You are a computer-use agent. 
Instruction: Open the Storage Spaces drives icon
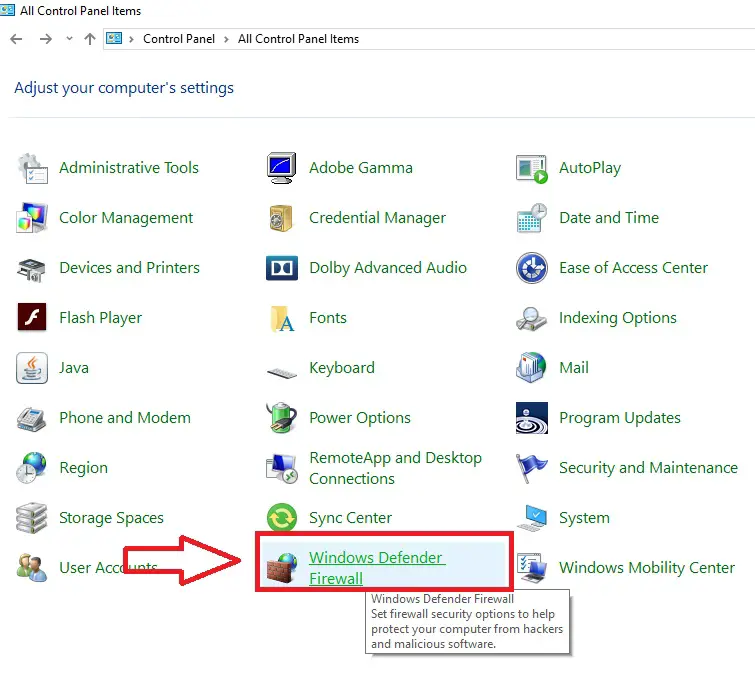tap(32, 518)
